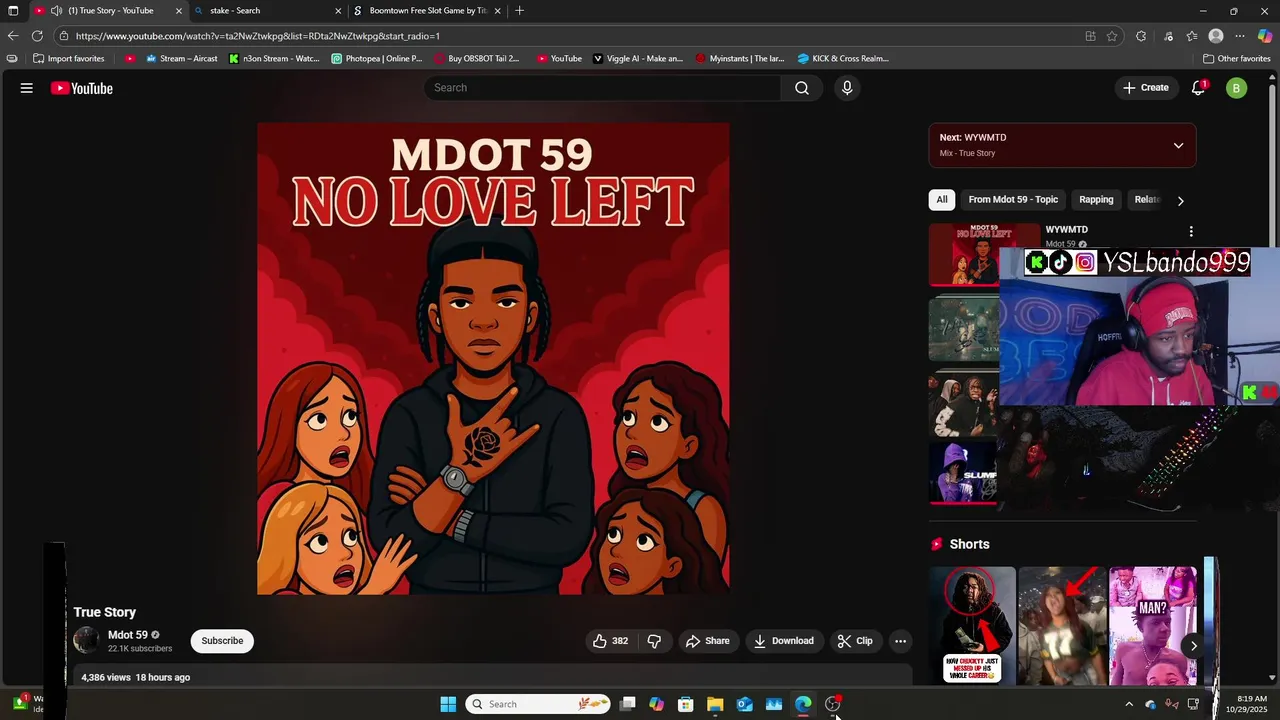Open a new browser tab

pyautogui.click(x=519, y=10)
